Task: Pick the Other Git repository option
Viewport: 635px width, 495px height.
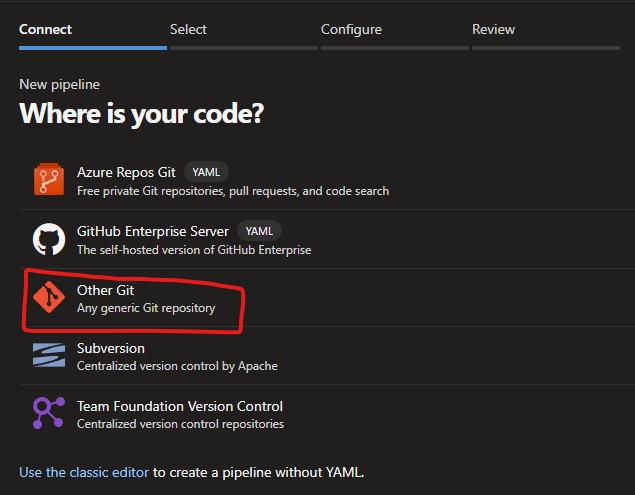Action: pyautogui.click(x=327, y=297)
